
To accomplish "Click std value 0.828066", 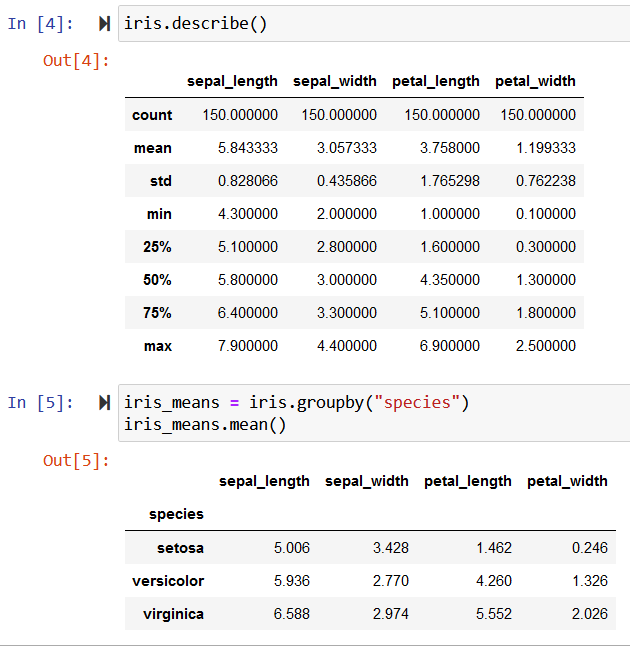I will 248,181.
